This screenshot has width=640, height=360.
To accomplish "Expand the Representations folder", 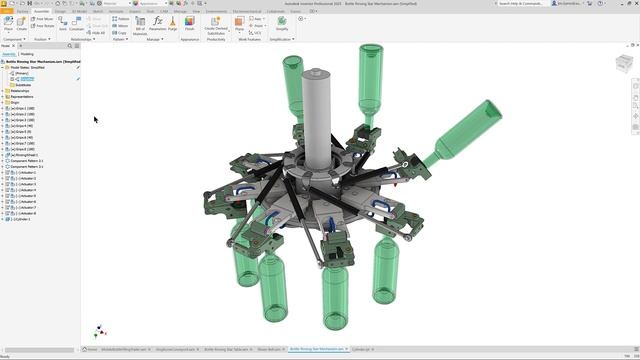I will coord(2,97).
